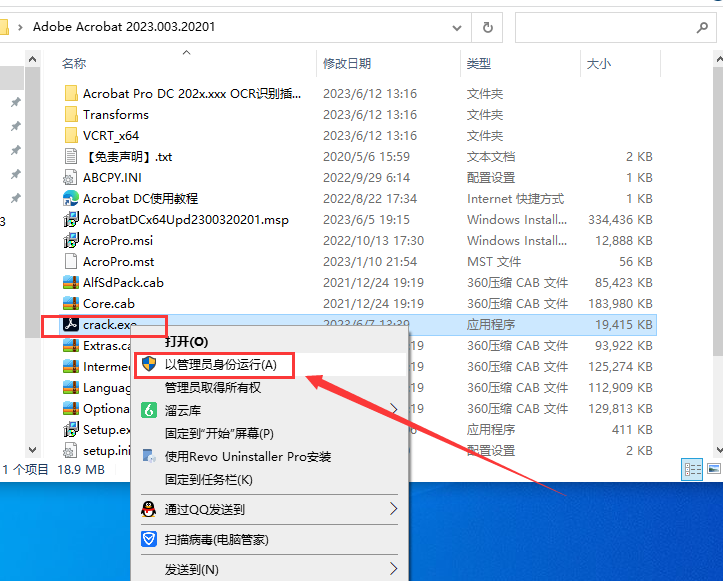The height and width of the screenshot is (581, 723).
Task: Expand the 通过QQ发送到 submenu arrow
Action: click(x=393, y=509)
